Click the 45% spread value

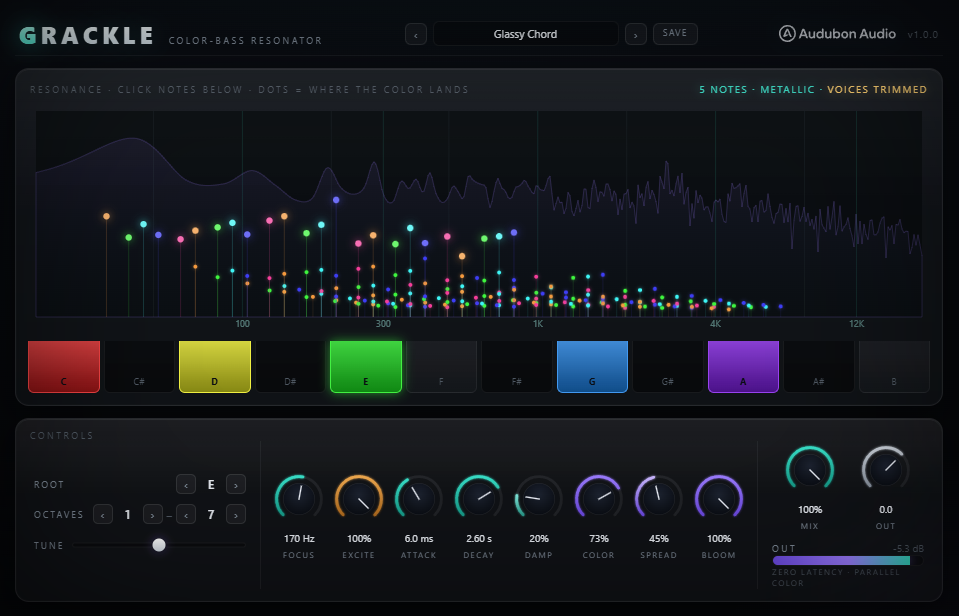pyautogui.click(x=659, y=539)
